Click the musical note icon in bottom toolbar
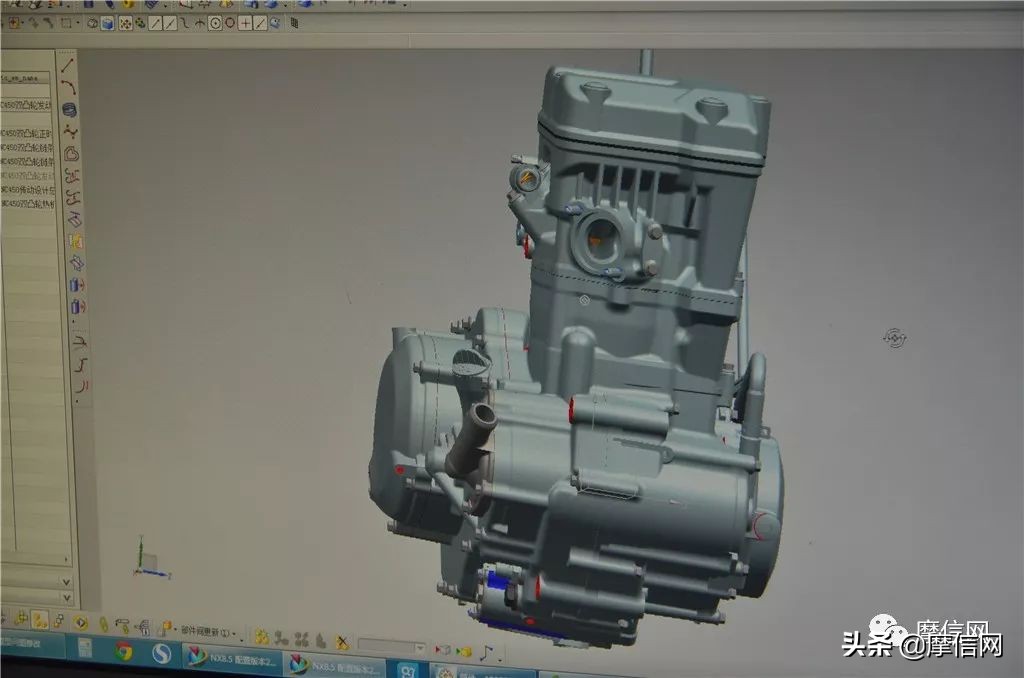The width and height of the screenshot is (1024, 678). click(x=487, y=652)
